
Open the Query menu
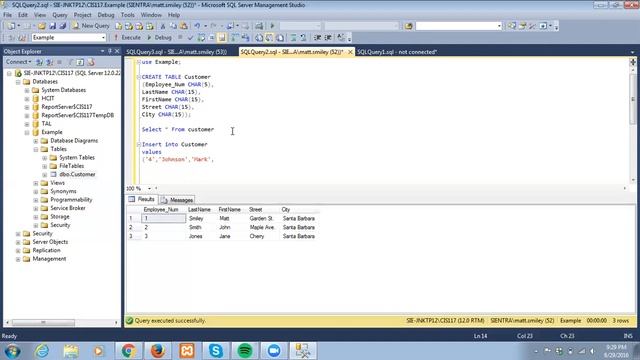coord(60,15)
